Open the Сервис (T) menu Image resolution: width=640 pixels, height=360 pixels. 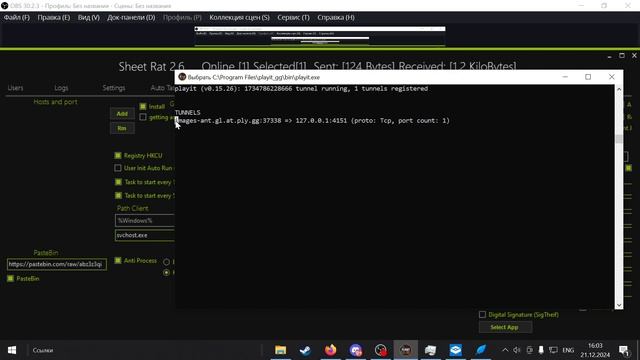[x=293, y=18]
